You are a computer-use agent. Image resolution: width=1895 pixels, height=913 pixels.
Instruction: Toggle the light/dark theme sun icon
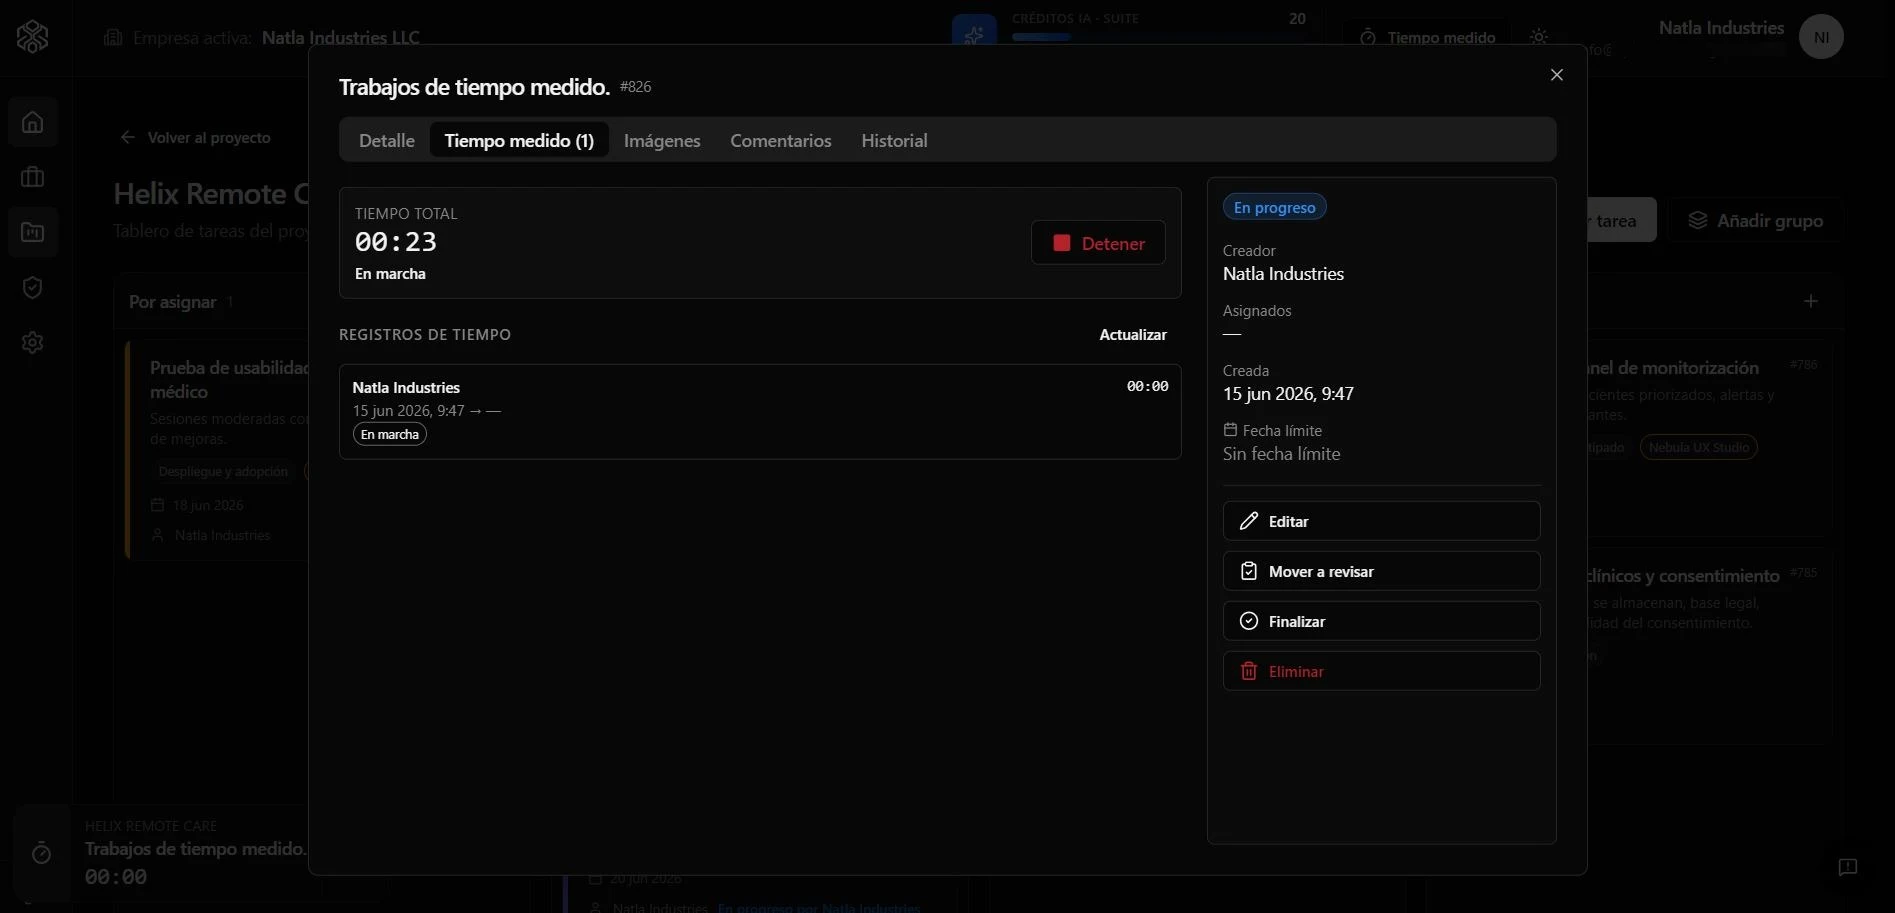coord(1538,37)
